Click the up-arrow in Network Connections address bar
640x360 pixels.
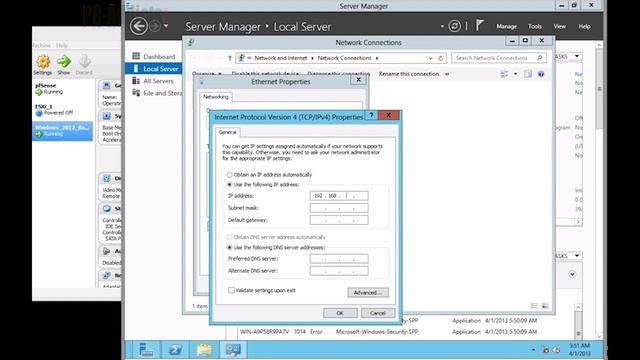(230, 58)
